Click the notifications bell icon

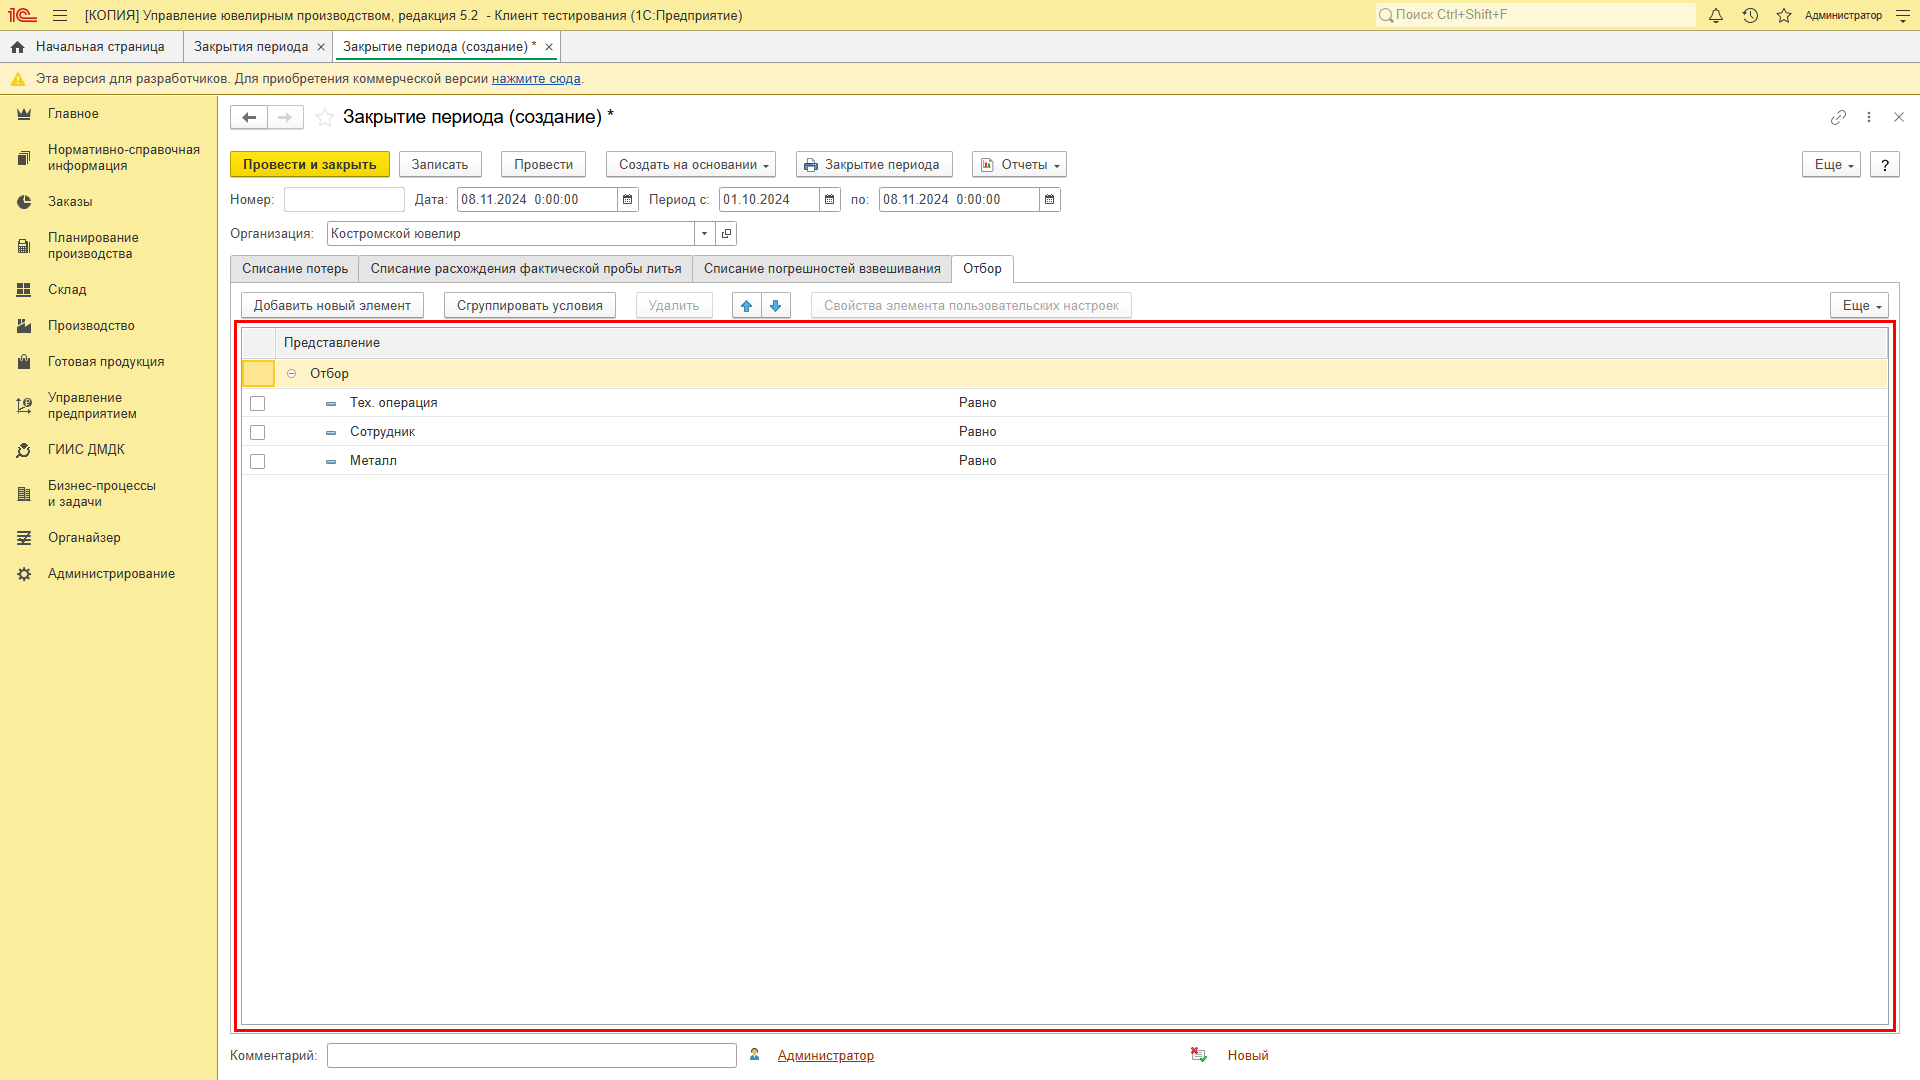coord(1716,15)
